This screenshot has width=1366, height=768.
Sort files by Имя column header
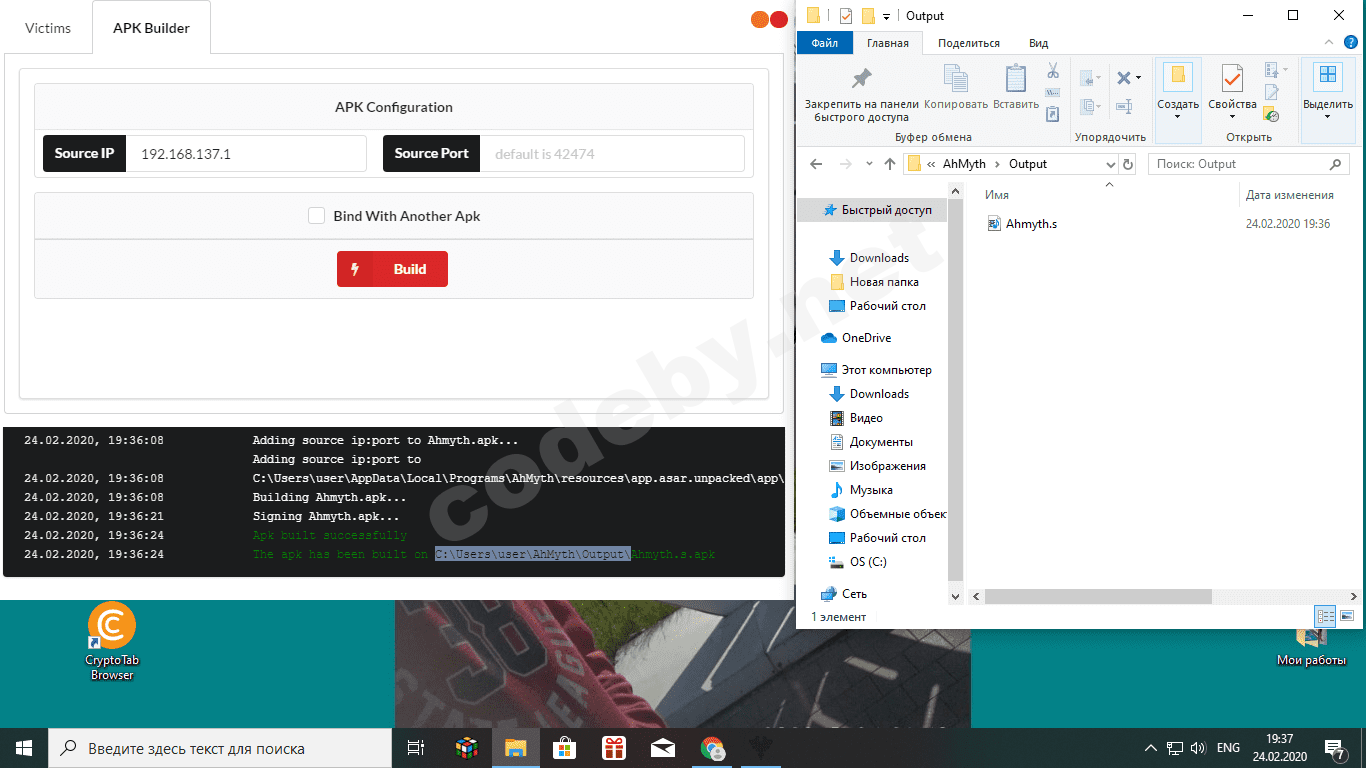996,195
